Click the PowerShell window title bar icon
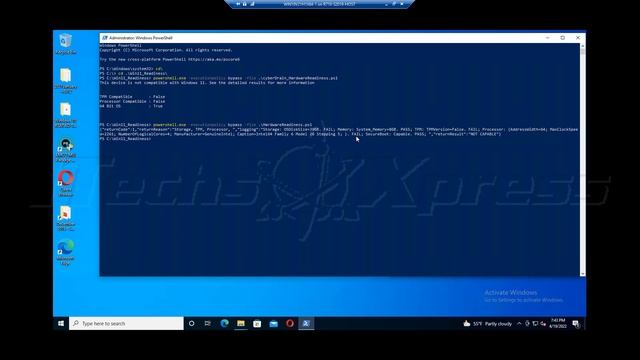 point(104,38)
